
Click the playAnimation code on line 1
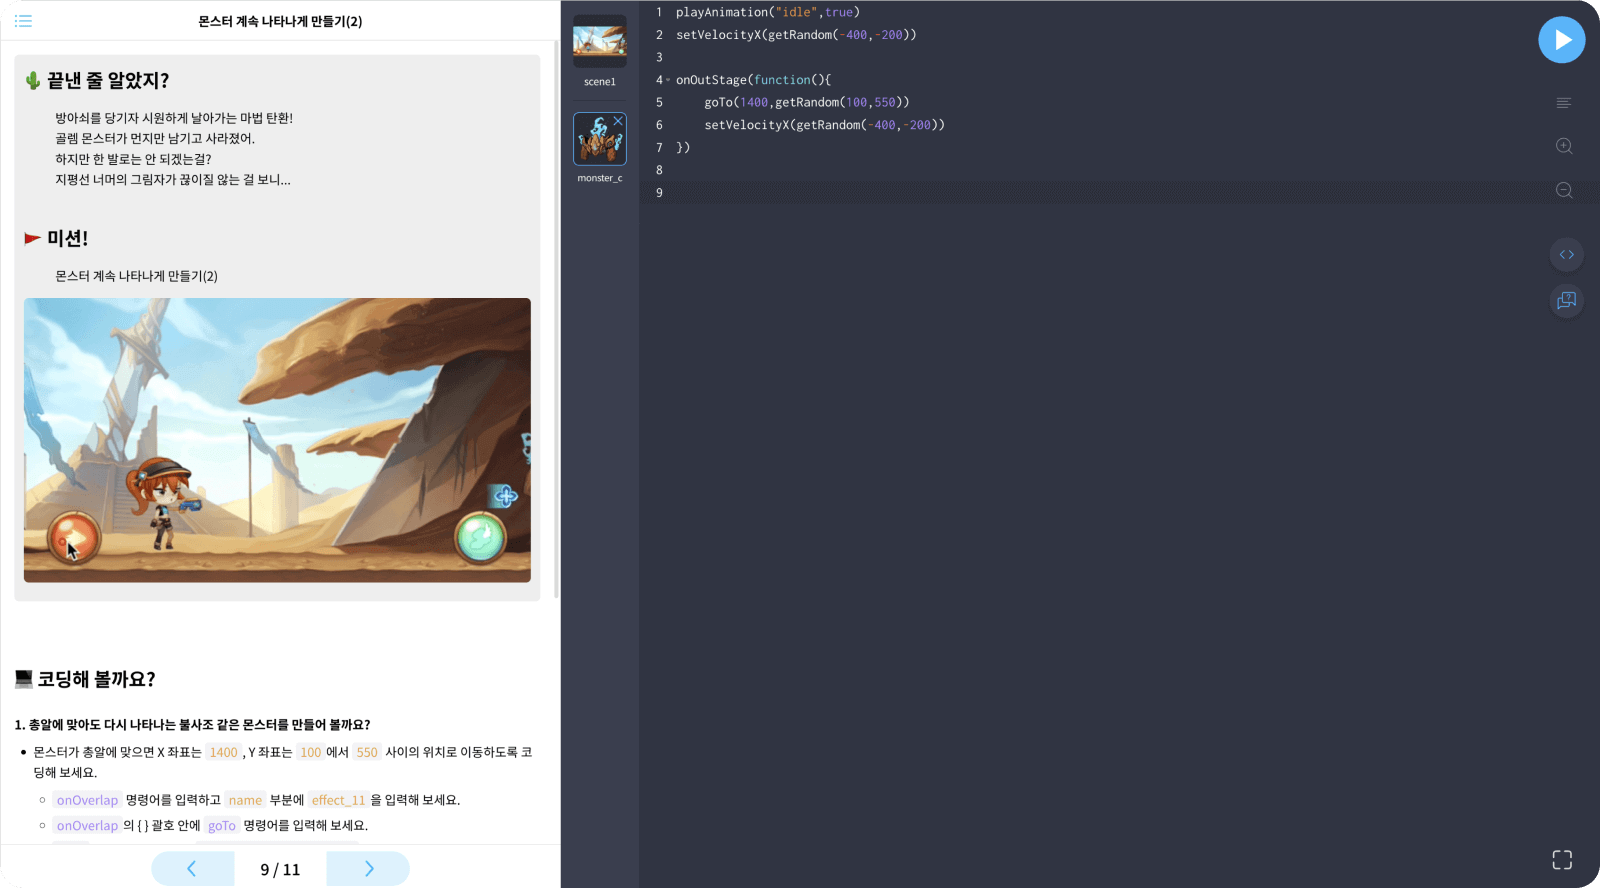coord(767,12)
